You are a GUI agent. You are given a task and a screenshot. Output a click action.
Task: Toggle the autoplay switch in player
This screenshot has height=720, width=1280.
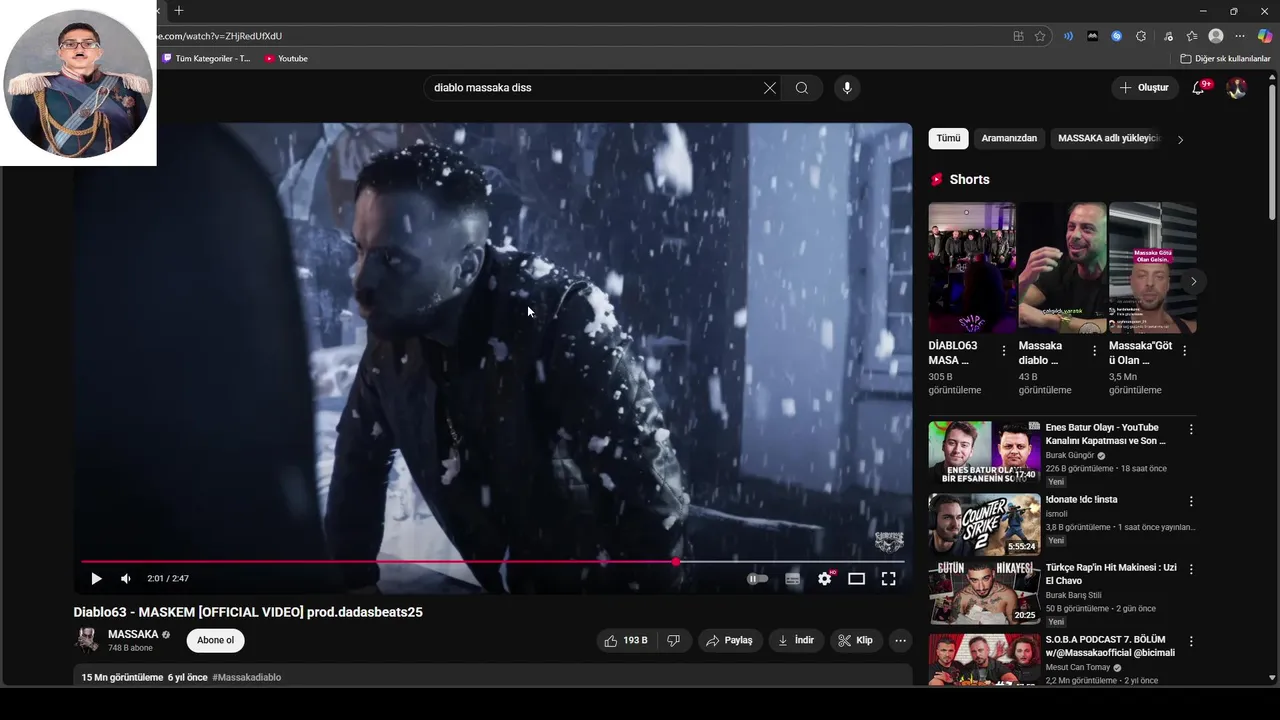(758, 578)
